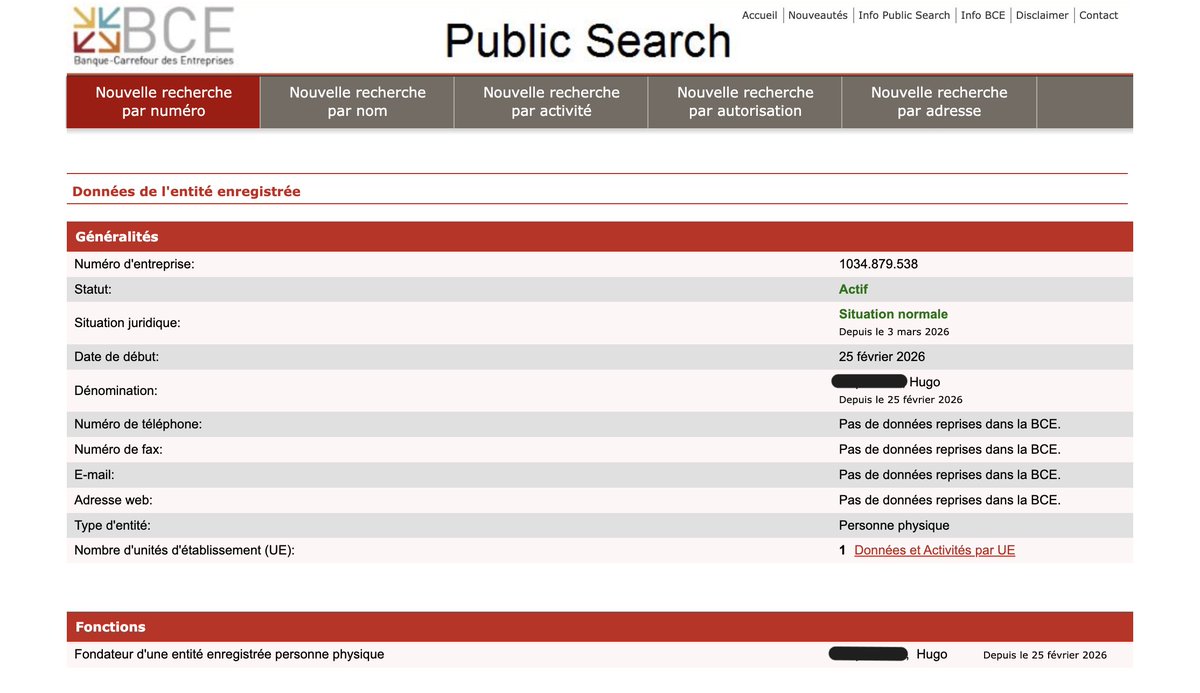Click Personne physique entity type value
The image size is (1200, 693).
coord(894,525)
